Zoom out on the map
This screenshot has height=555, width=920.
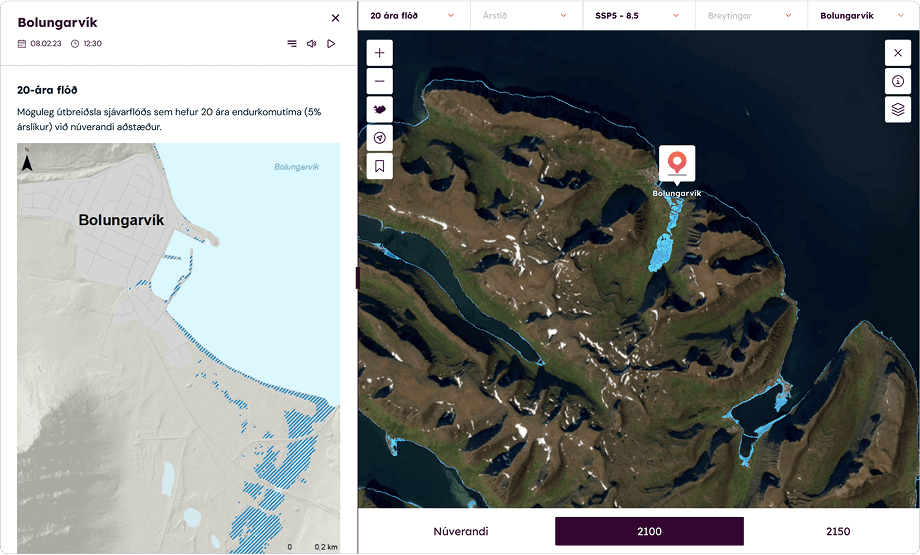(380, 82)
